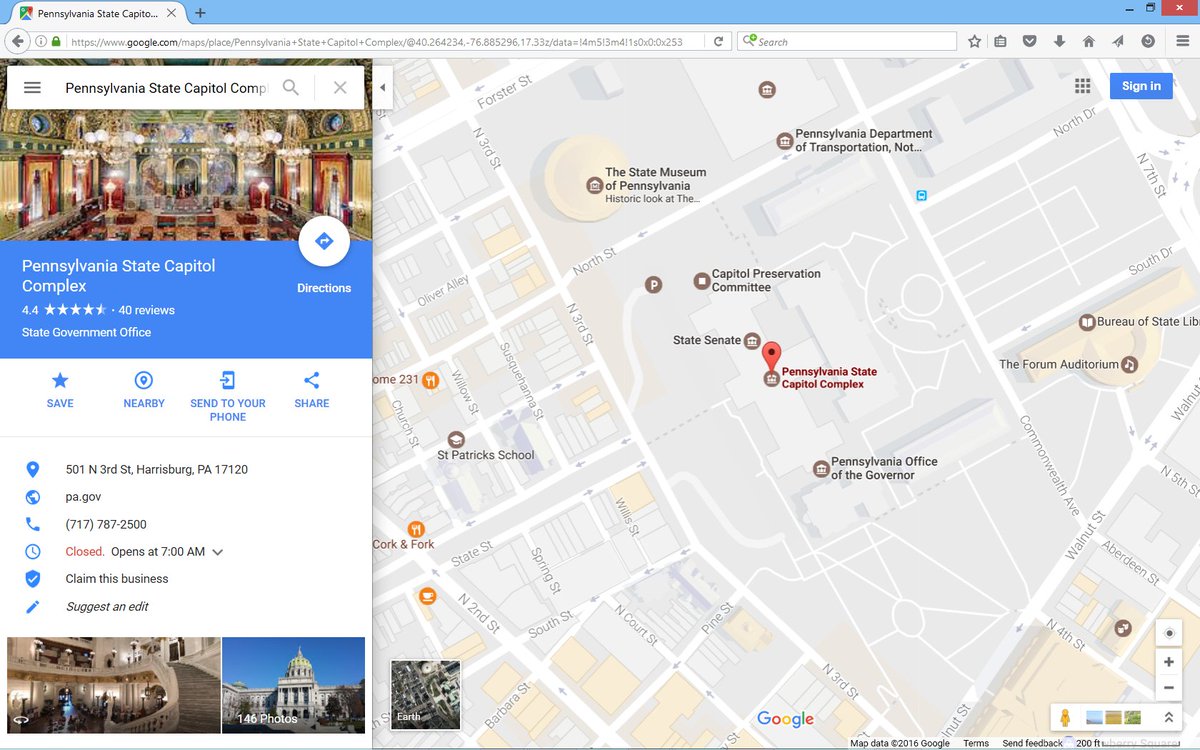Click Cork & Fork restaurant marker
Screen dimensions: 1200x750
point(416,529)
